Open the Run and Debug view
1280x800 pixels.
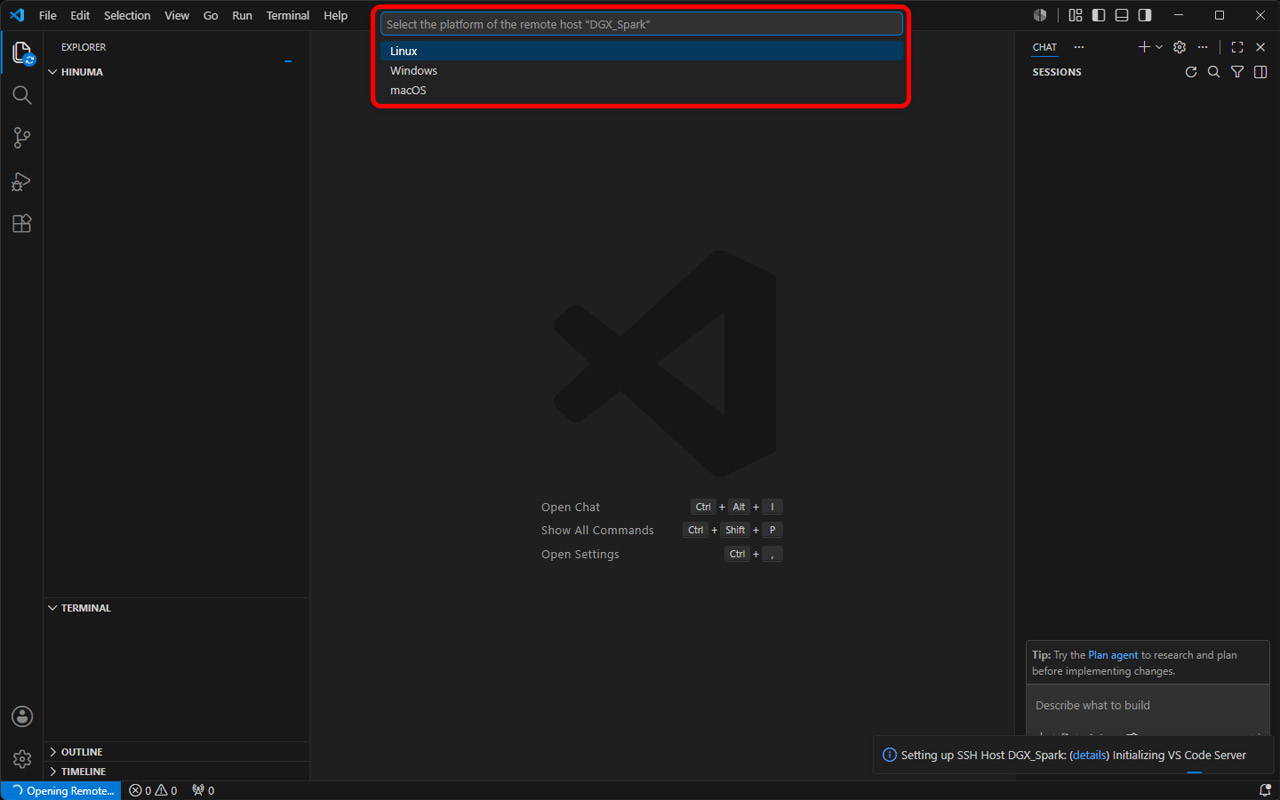22,181
